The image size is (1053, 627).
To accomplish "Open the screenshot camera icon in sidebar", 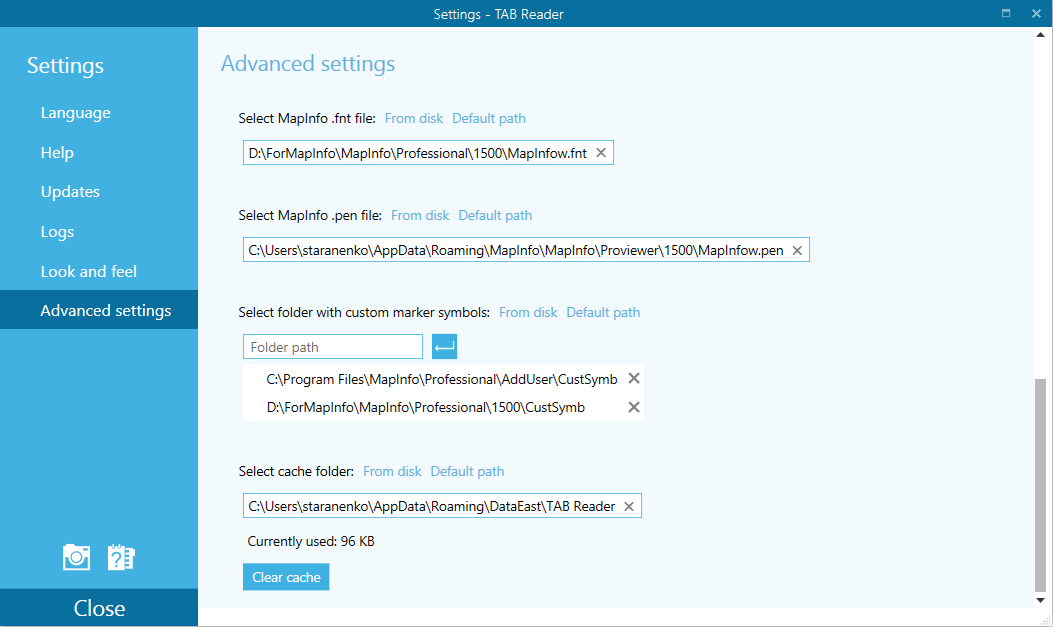I will [x=77, y=557].
